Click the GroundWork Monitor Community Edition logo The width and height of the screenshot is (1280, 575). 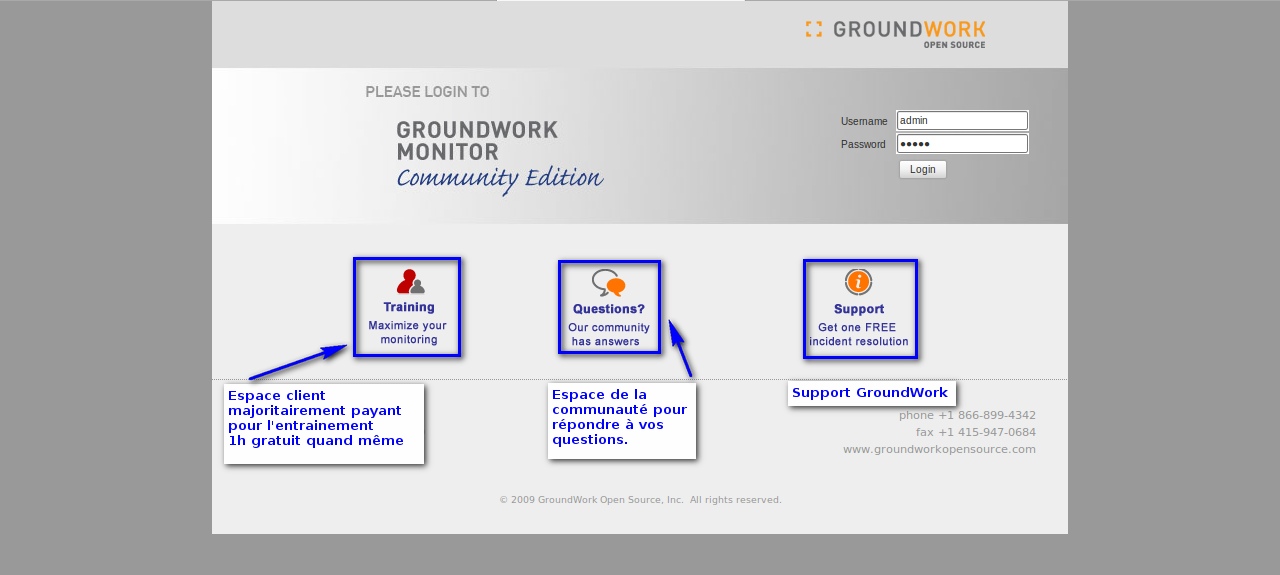coord(498,157)
